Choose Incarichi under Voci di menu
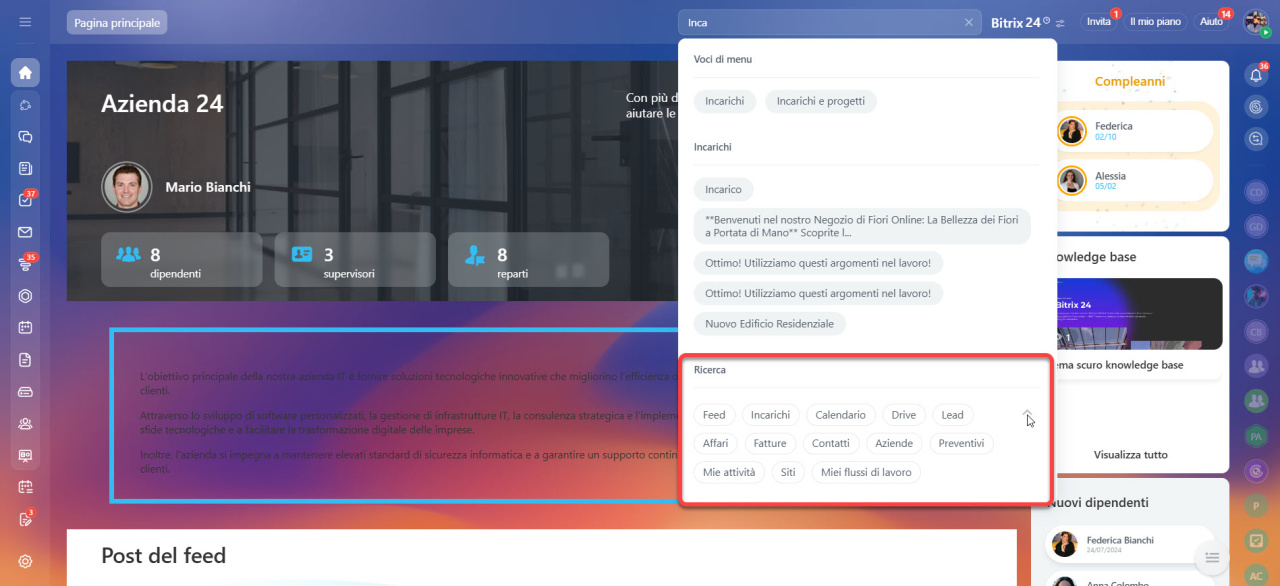The image size is (1280, 586). (725, 101)
